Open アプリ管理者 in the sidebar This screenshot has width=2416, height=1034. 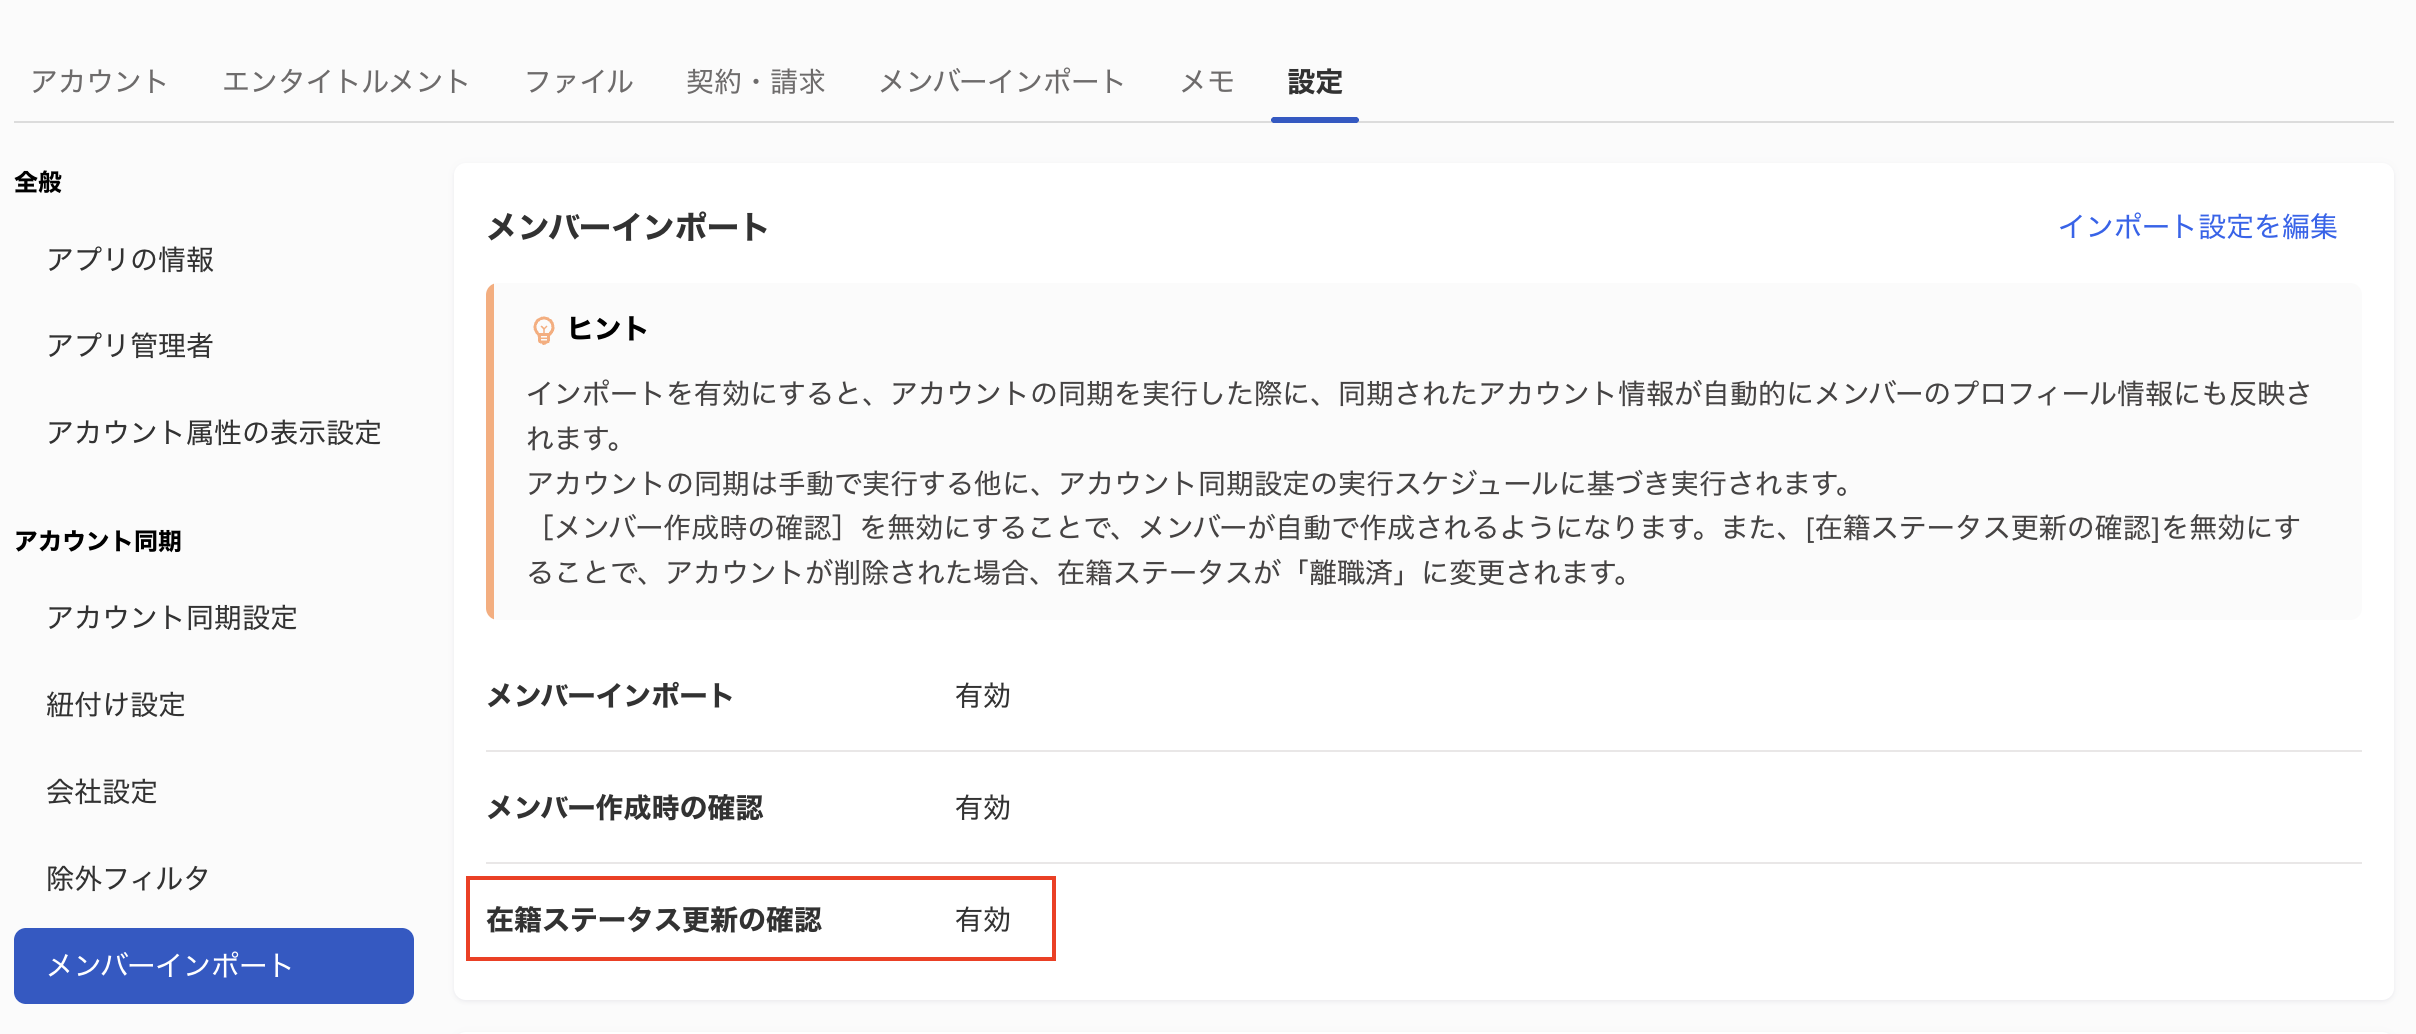click(x=130, y=345)
